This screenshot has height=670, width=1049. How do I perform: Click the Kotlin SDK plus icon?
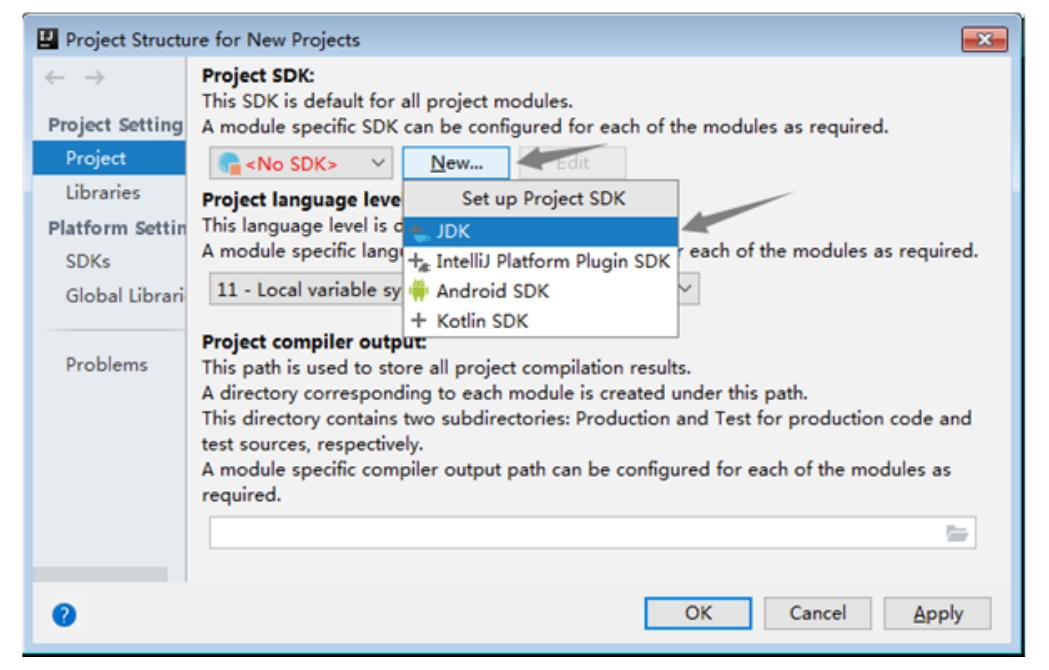coord(419,321)
